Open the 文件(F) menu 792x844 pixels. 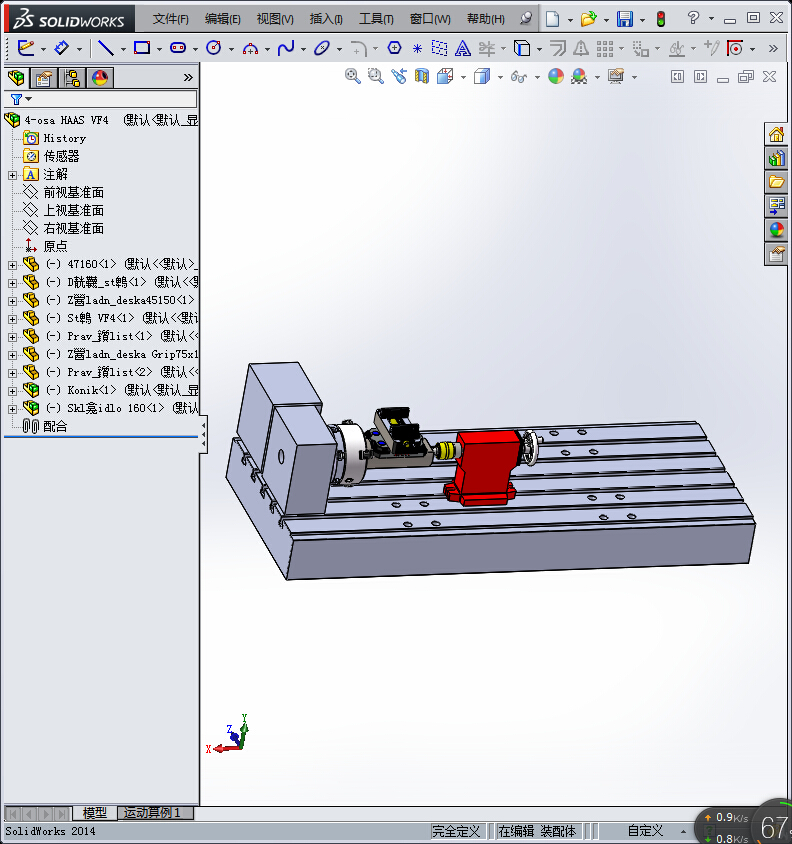171,19
